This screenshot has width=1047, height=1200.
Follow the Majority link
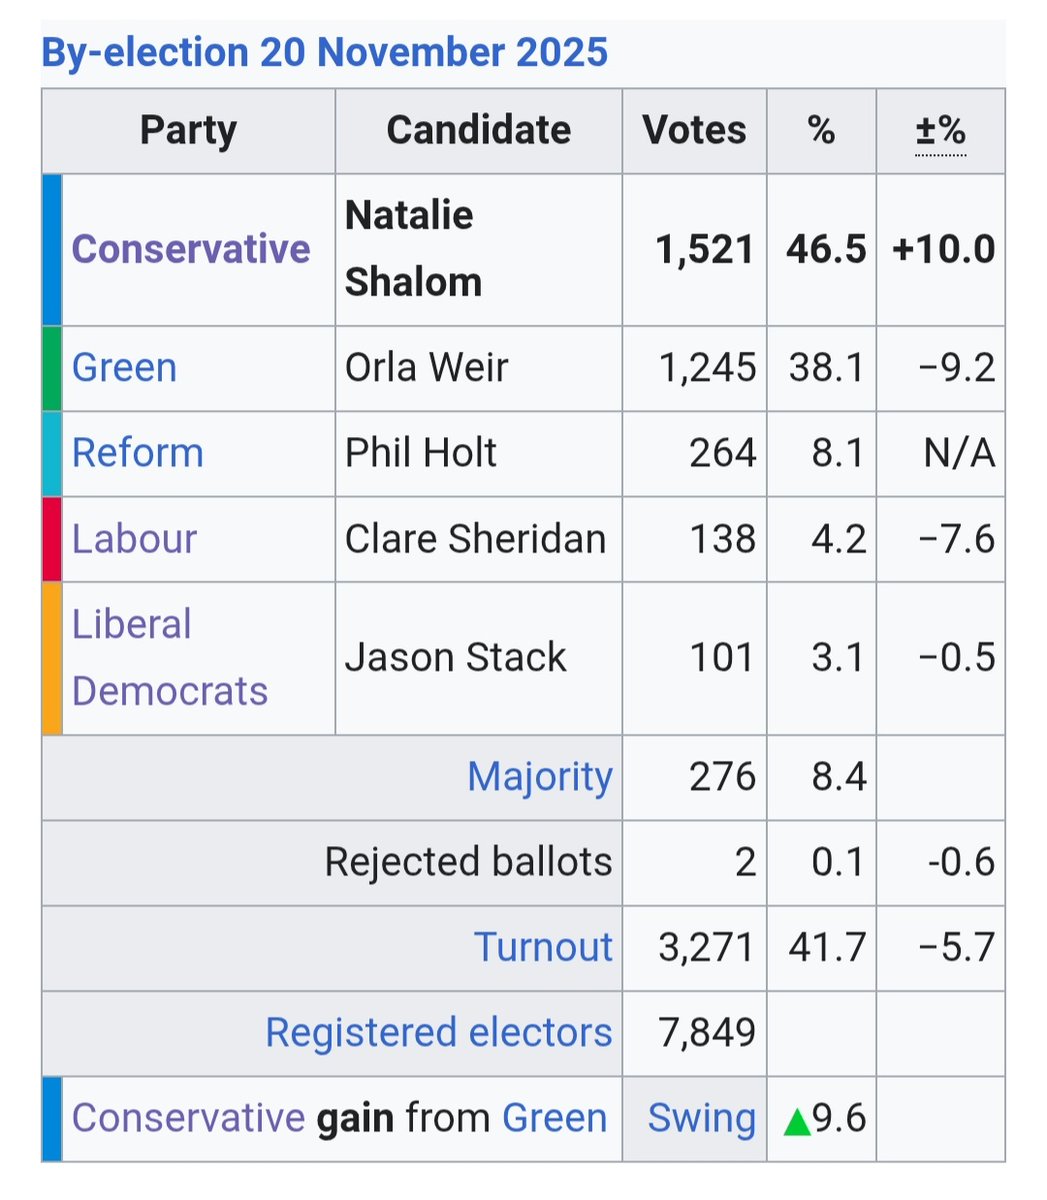(x=540, y=777)
